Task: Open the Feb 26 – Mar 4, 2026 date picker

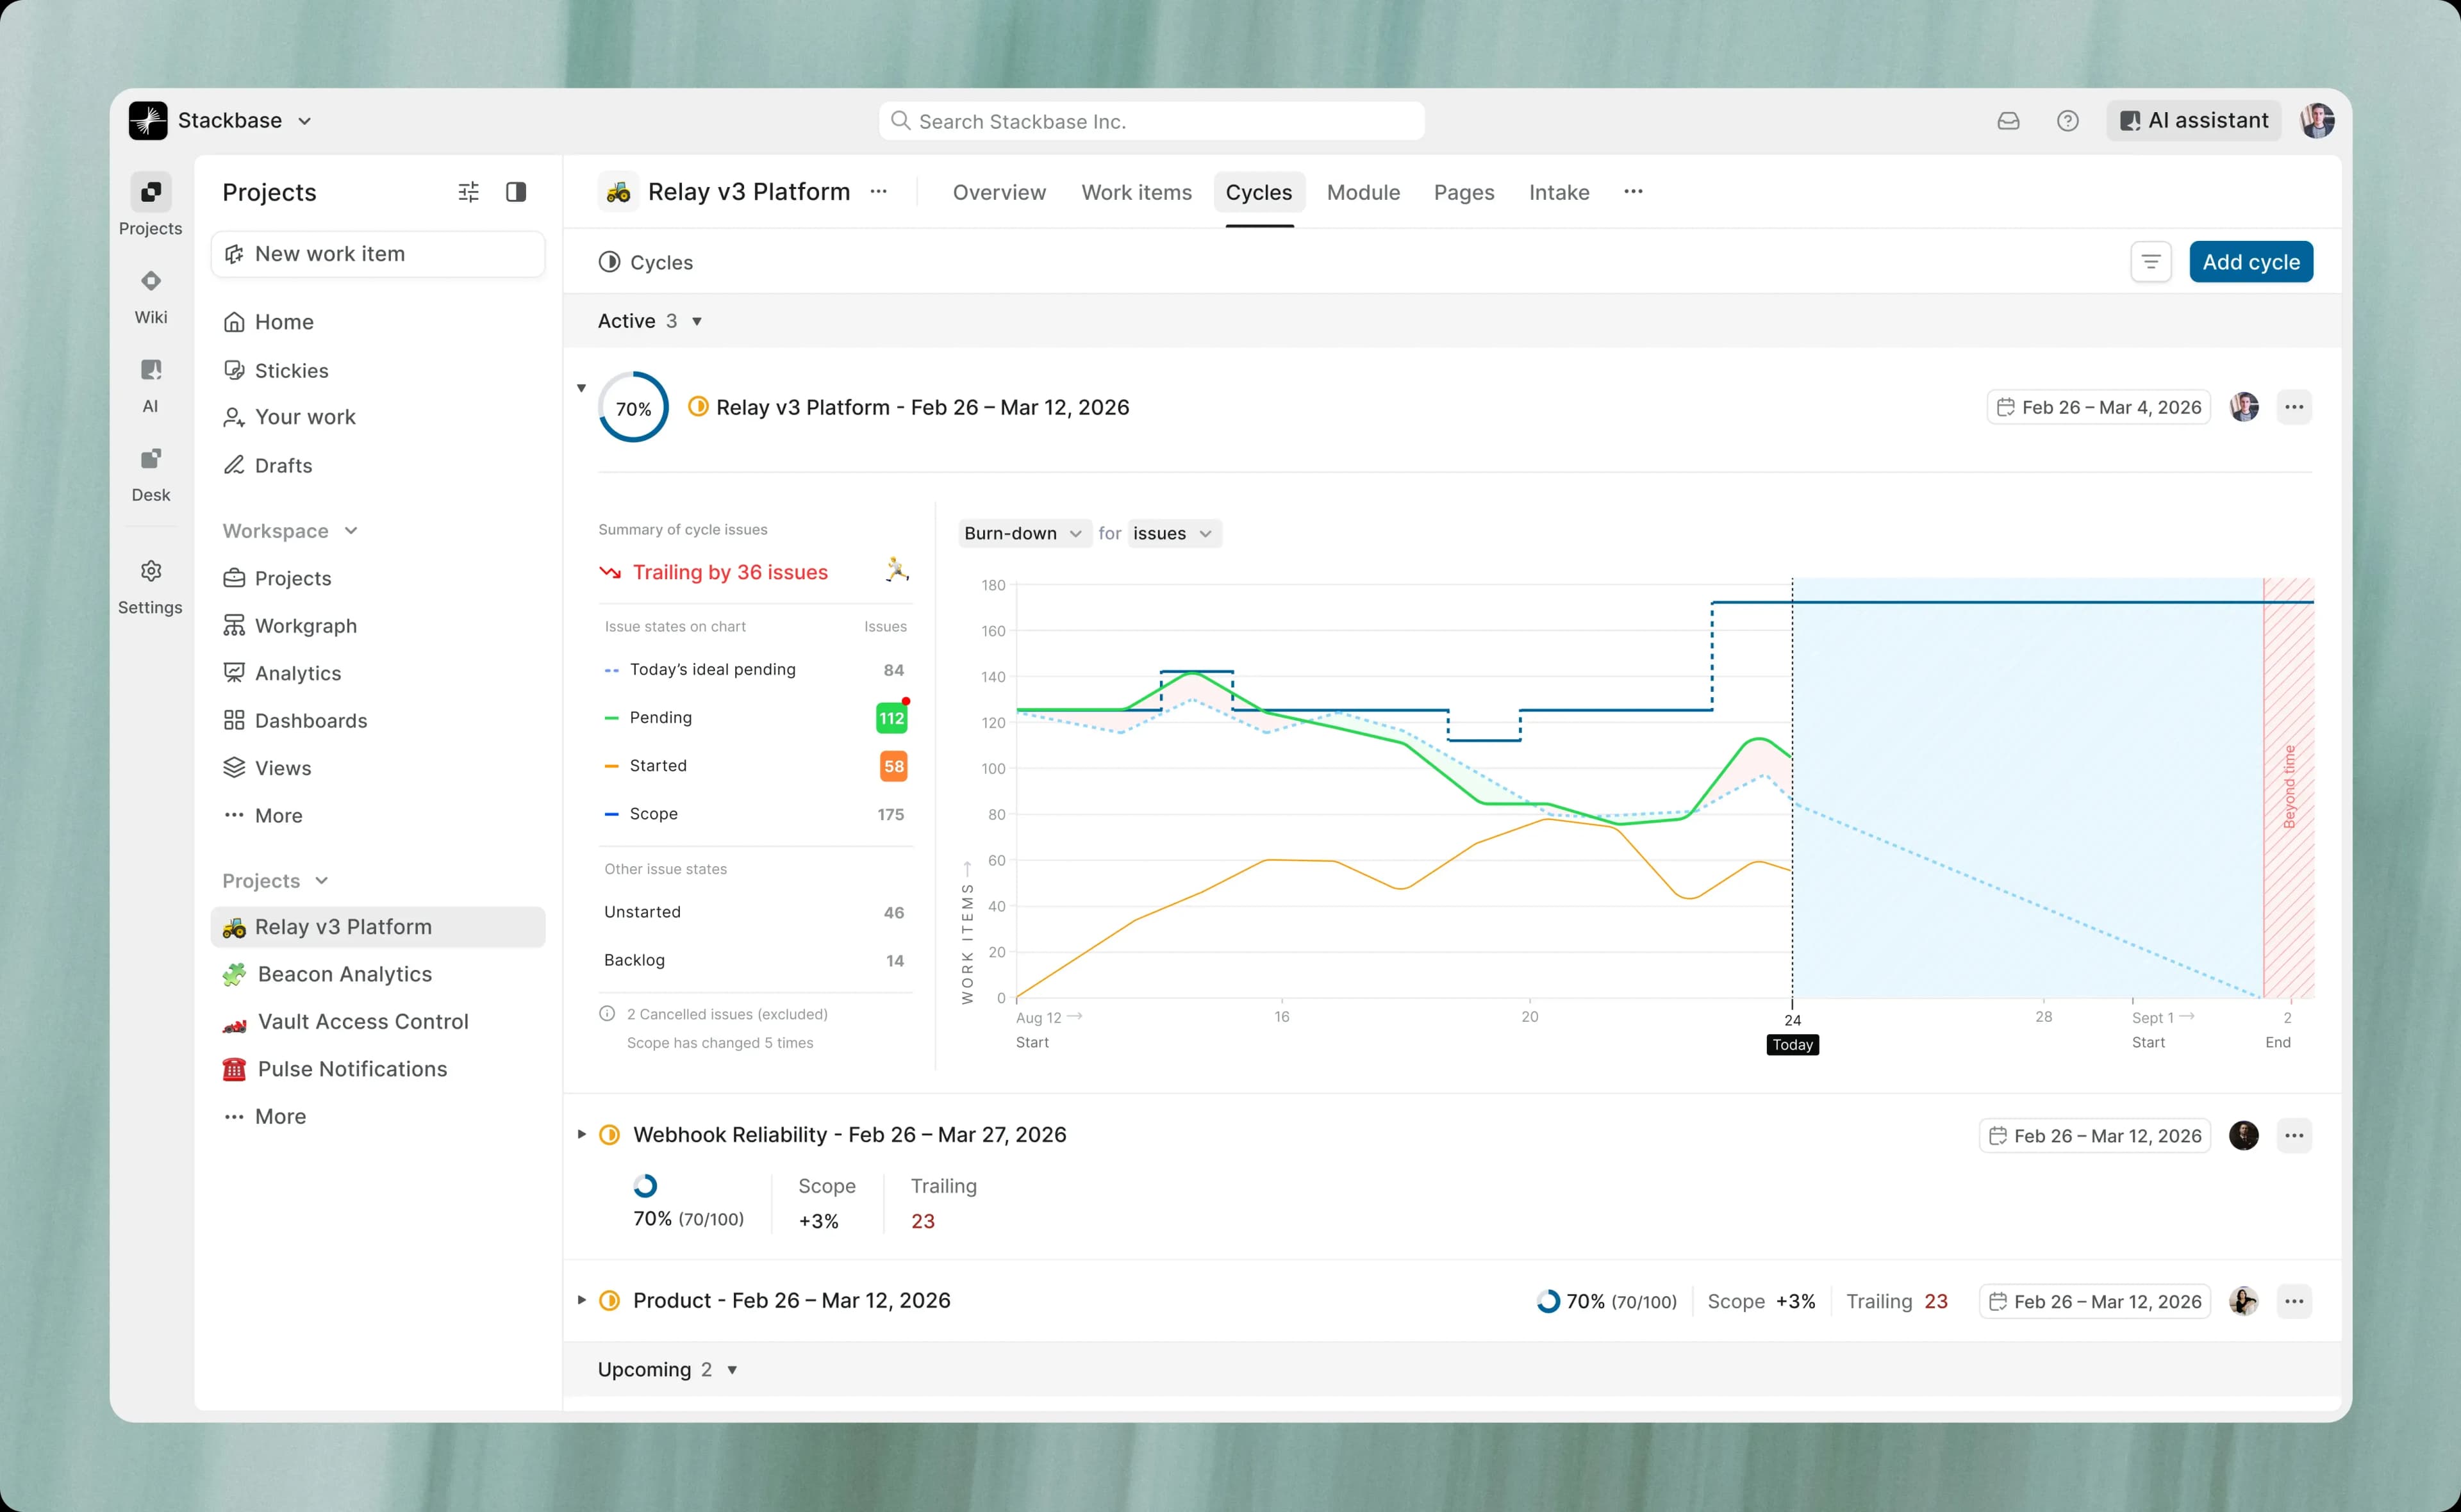Action: tap(2098, 407)
